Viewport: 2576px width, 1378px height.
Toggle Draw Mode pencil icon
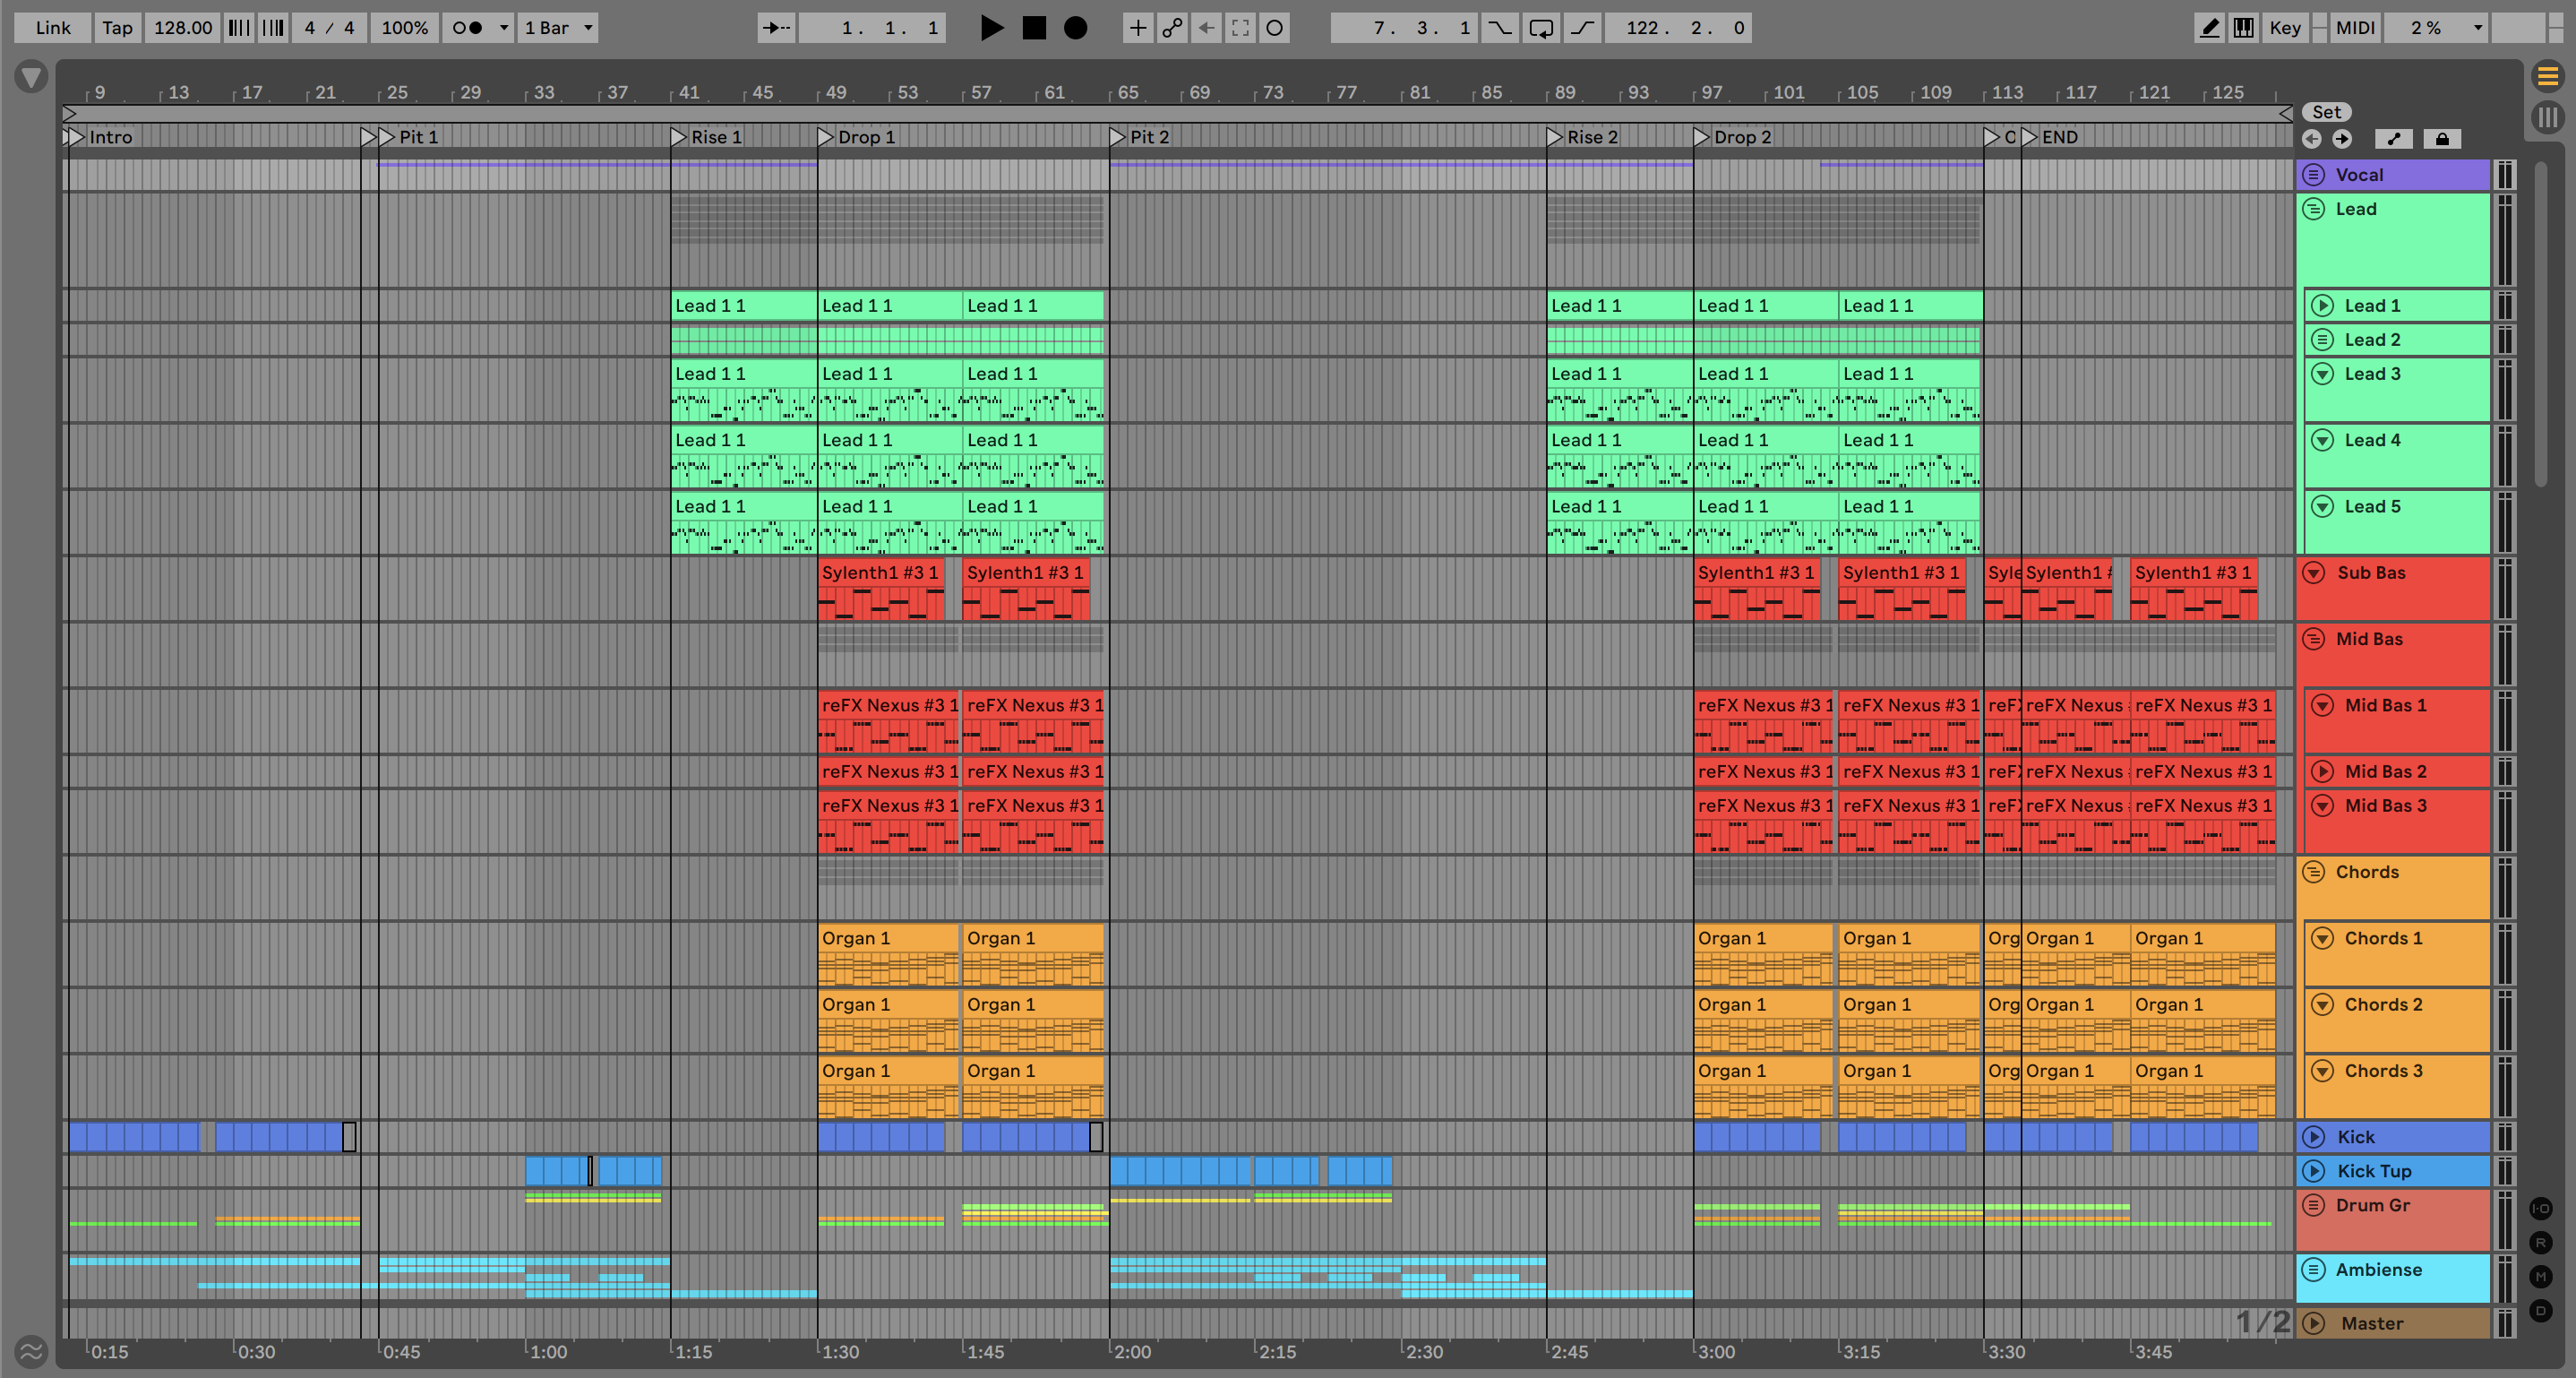[2209, 28]
